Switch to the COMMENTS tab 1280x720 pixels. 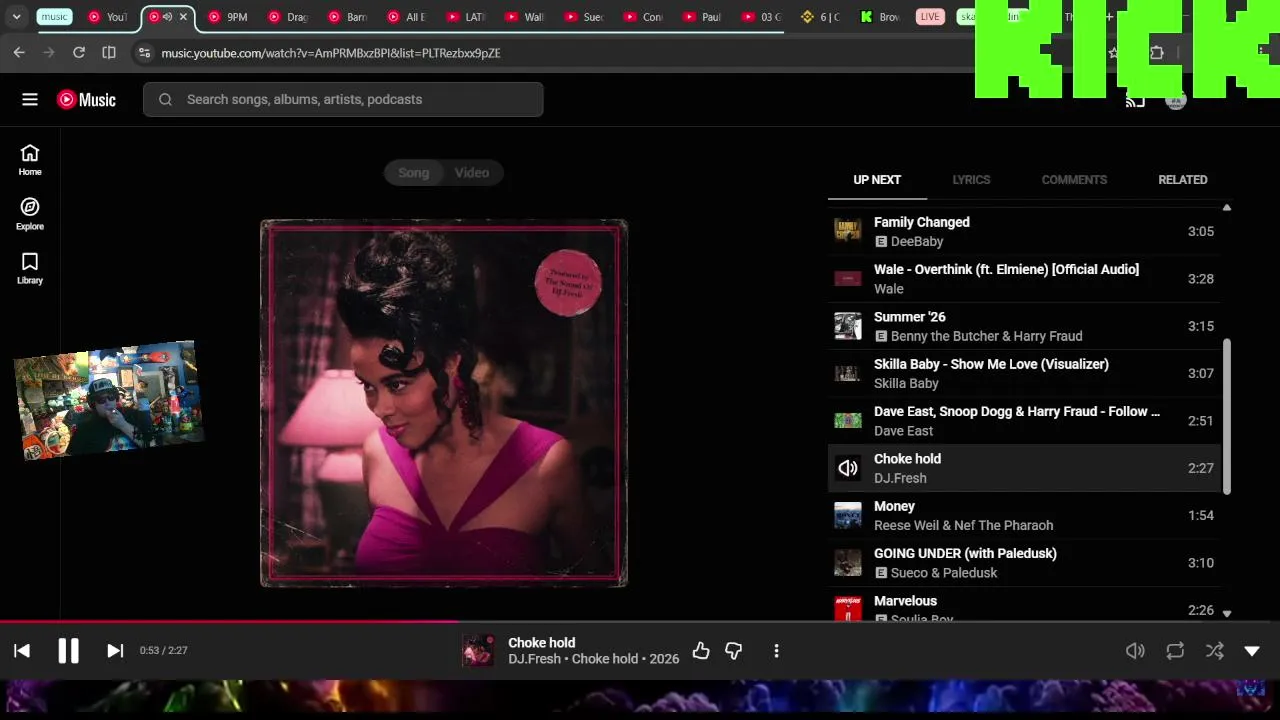click(1074, 180)
